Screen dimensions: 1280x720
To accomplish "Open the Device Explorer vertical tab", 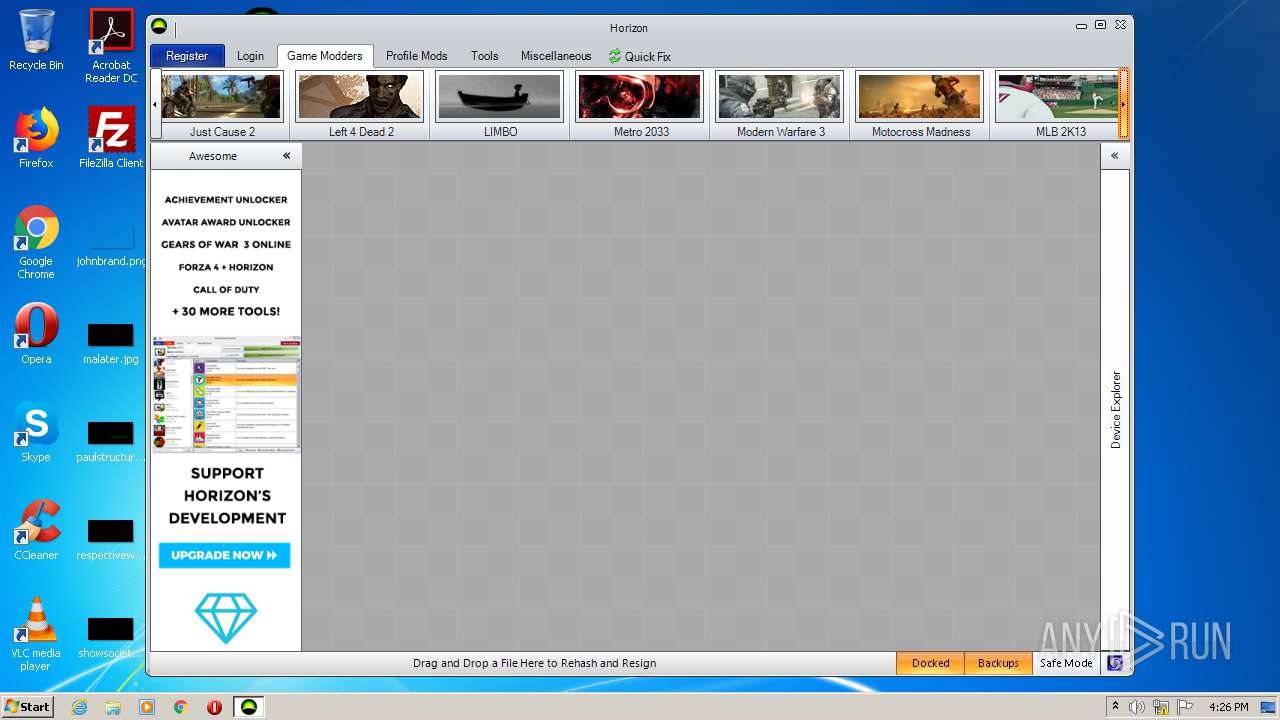I will tap(1116, 409).
